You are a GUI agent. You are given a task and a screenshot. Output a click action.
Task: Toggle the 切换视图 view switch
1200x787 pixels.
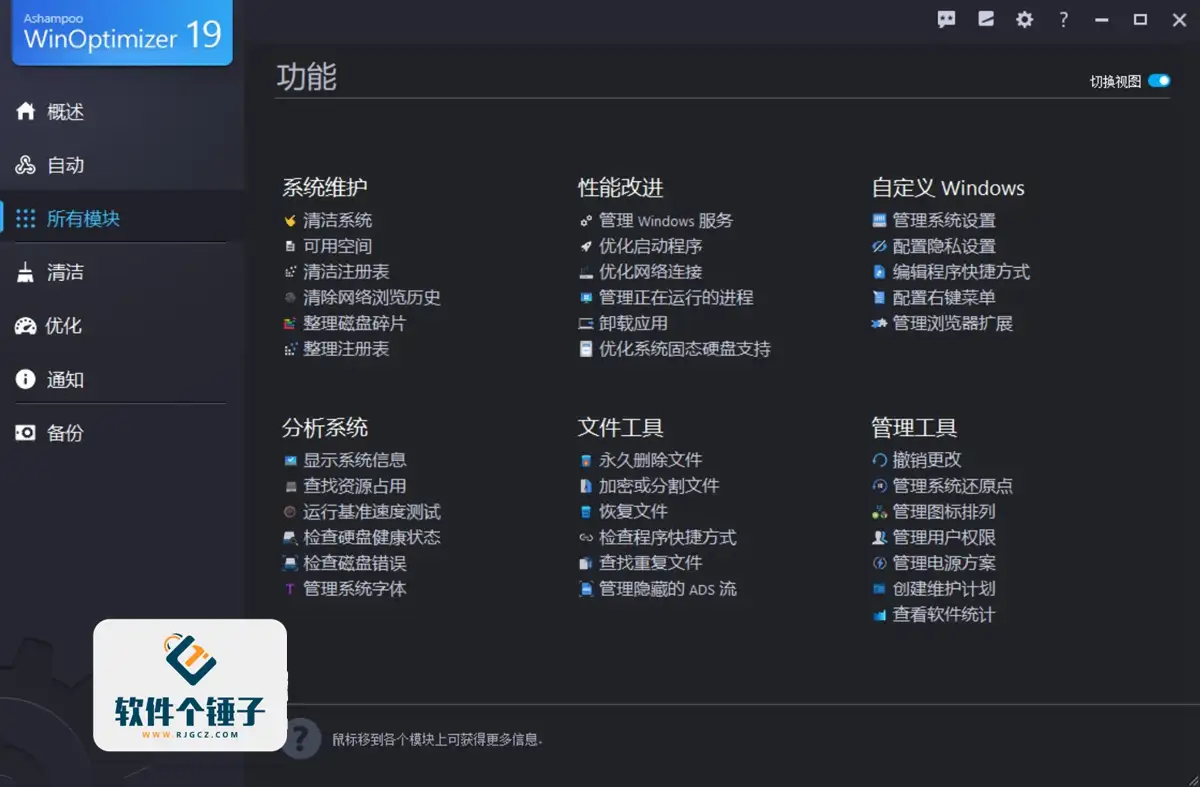[x=1159, y=81]
